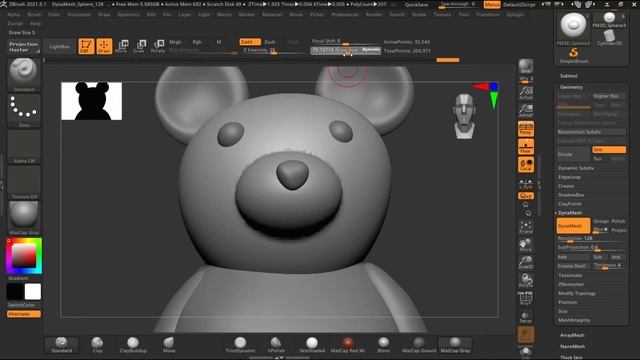Open the LightBox button

(59, 47)
